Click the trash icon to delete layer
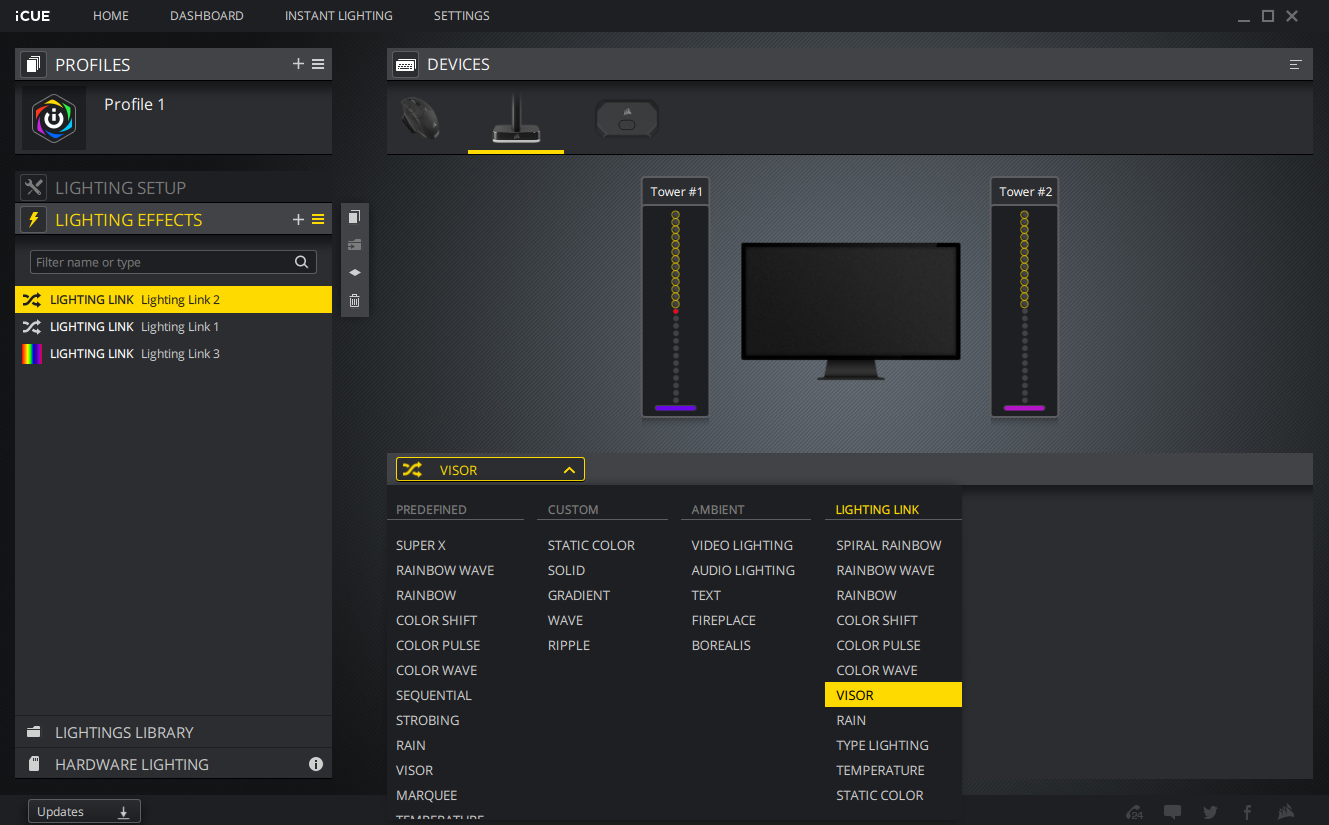1329x825 pixels. coord(354,300)
